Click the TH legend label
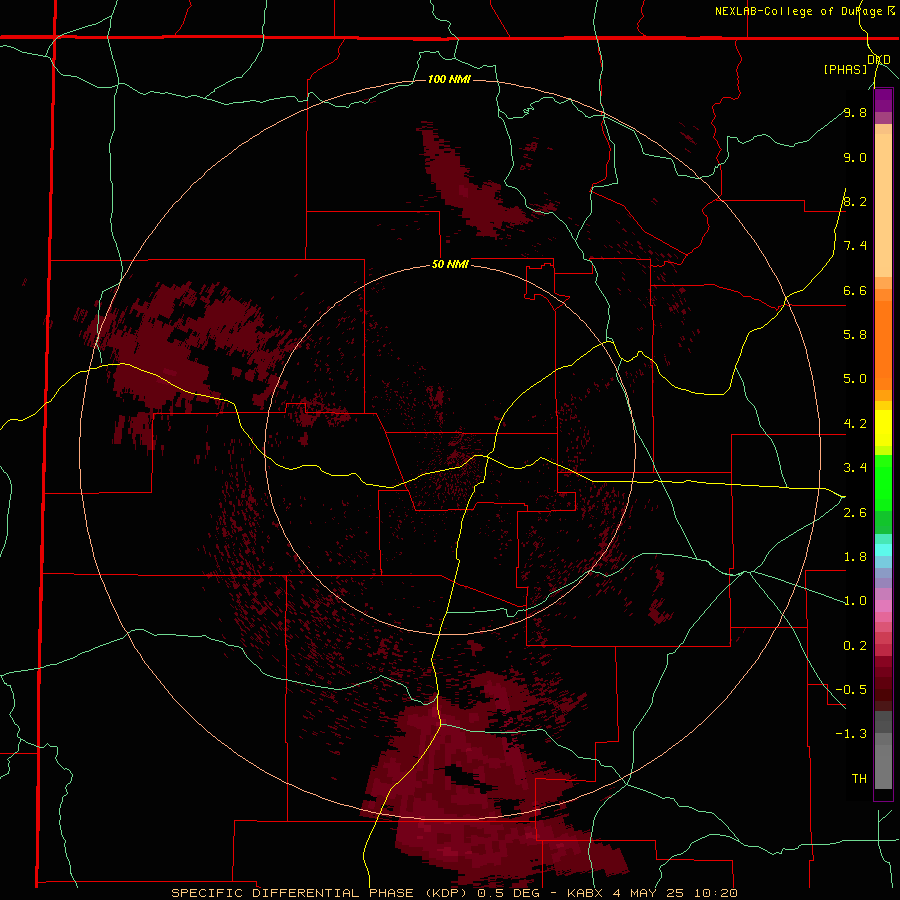This screenshot has height=900, width=900. [x=859, y=779]
